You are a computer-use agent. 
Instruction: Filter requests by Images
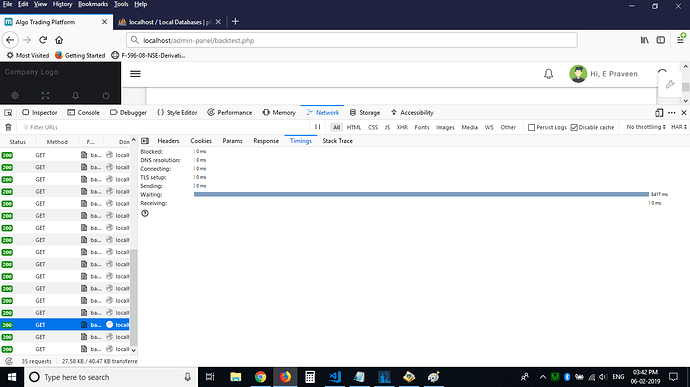pos(445,127)
